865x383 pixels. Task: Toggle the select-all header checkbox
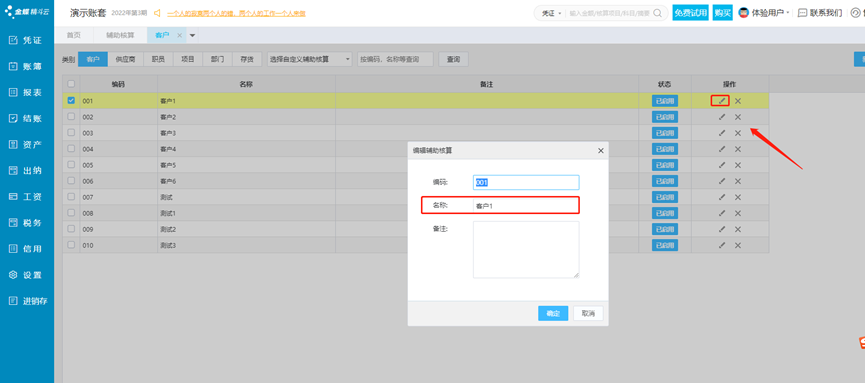pyautogui.click(x=71, y=84)
